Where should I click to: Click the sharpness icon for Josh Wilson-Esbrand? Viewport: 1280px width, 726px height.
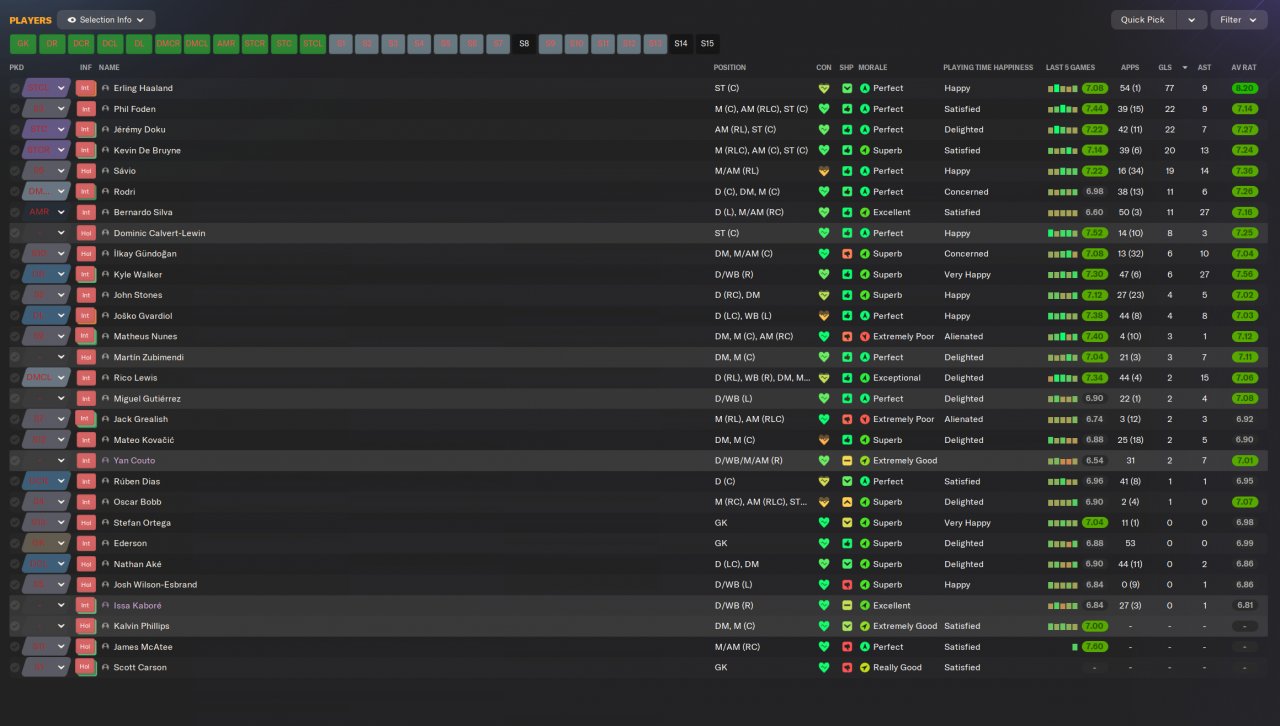847,585
